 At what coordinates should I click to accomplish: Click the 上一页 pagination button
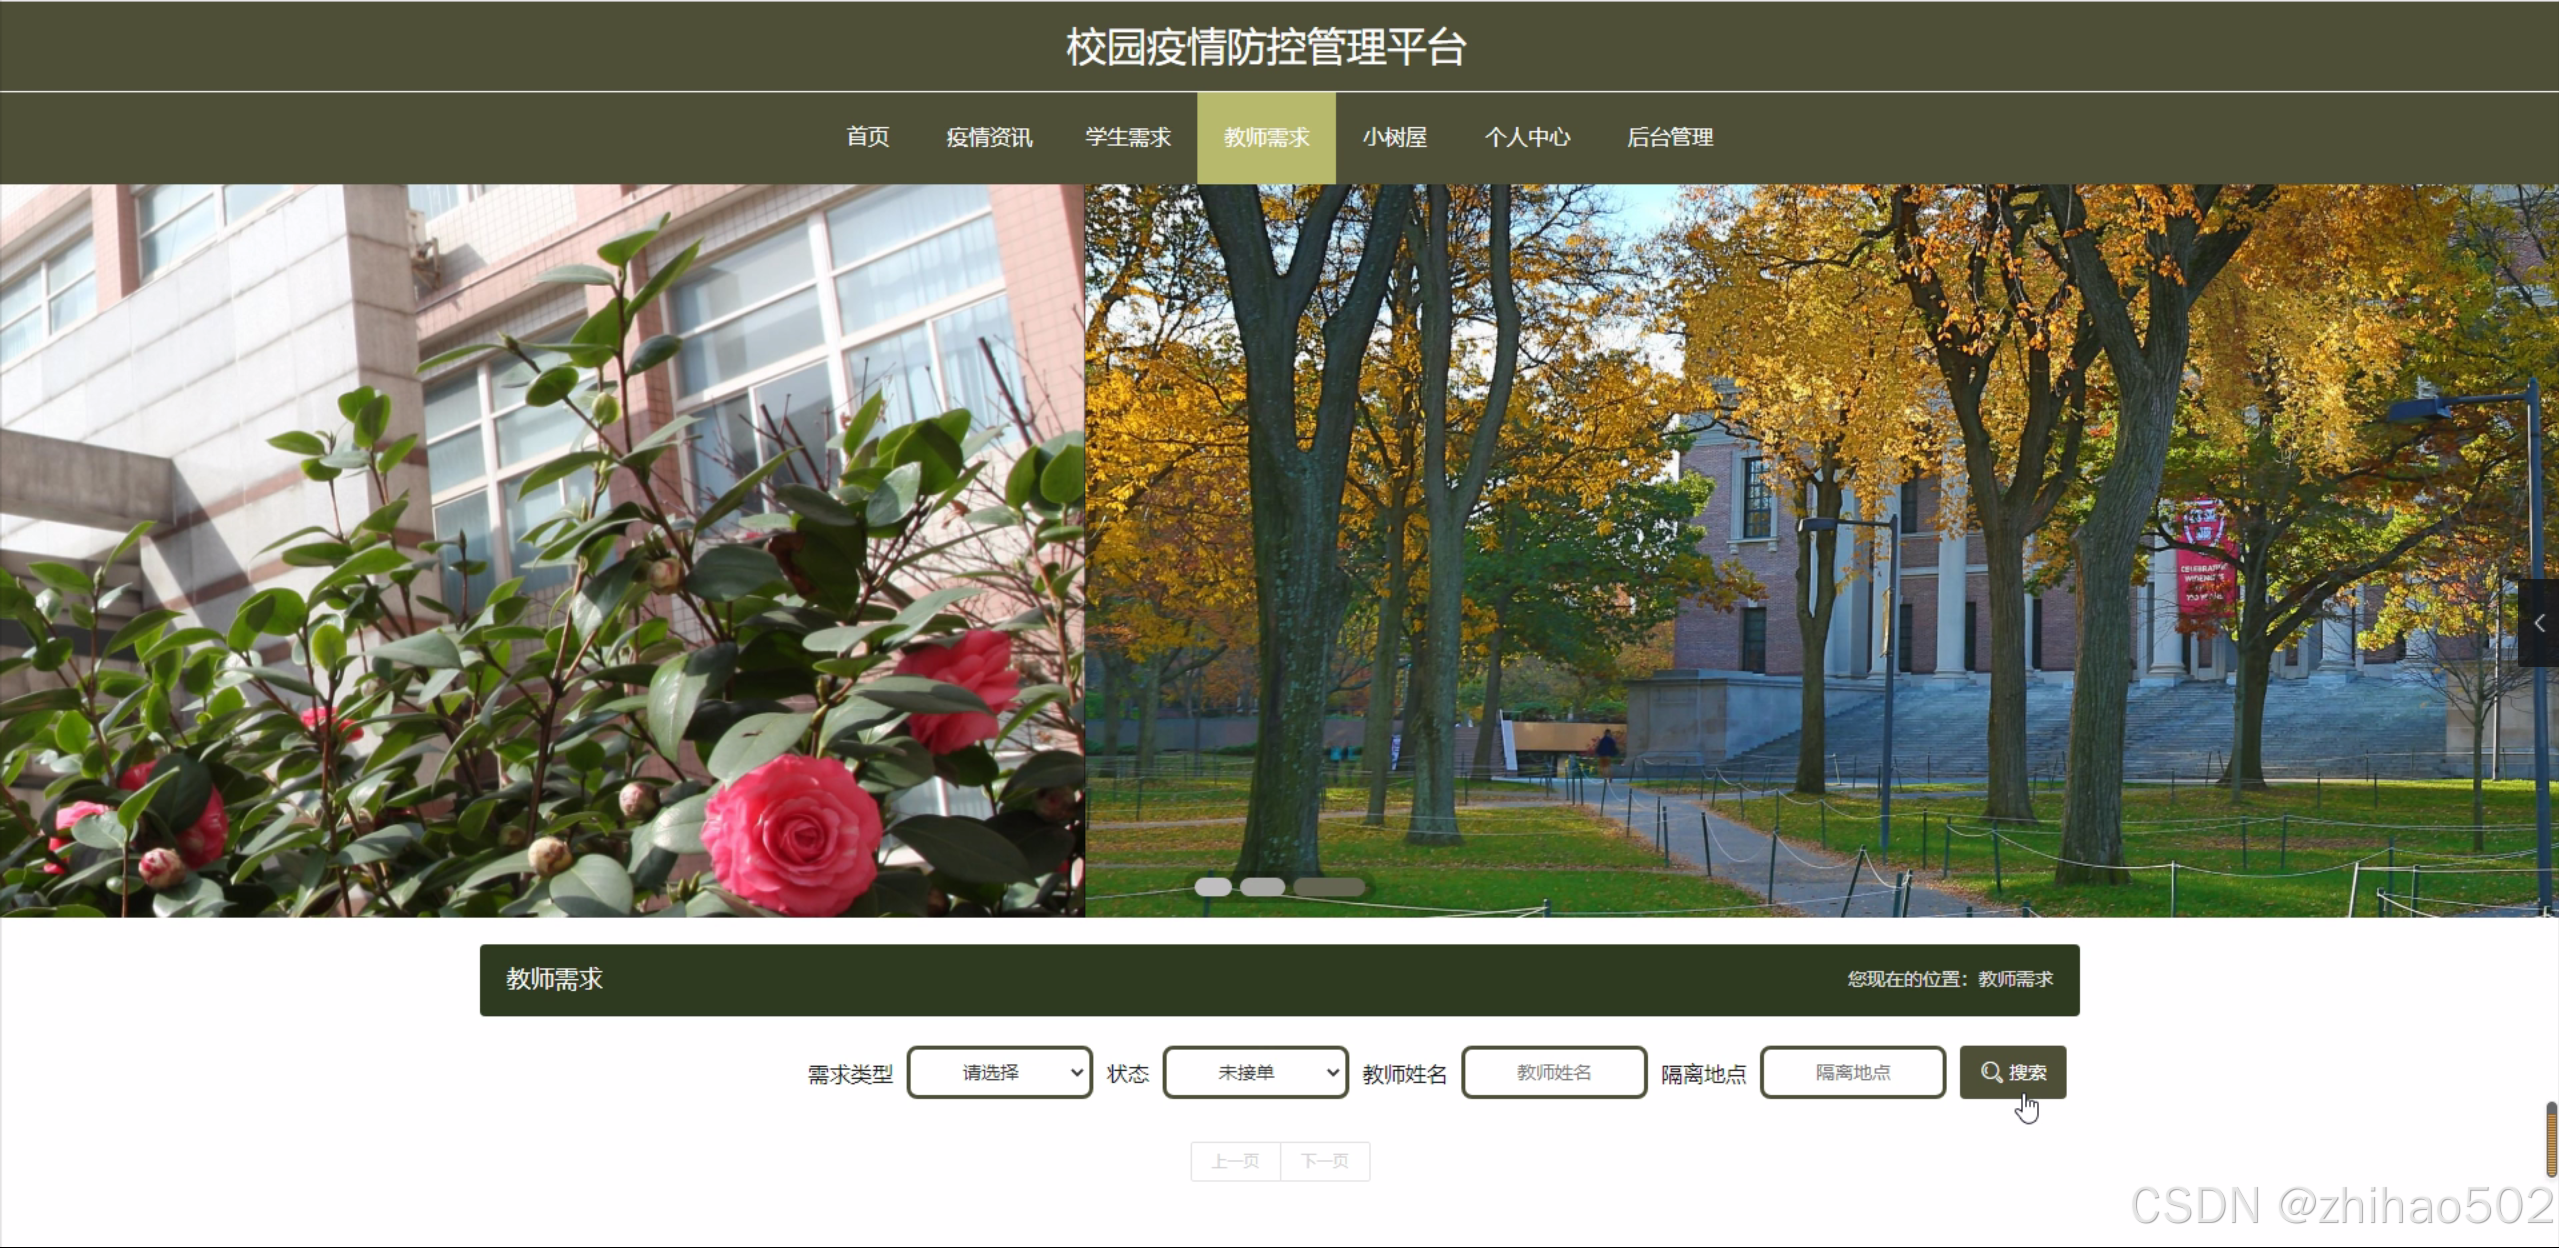pyautogui.click(x=1235, y=1161)
